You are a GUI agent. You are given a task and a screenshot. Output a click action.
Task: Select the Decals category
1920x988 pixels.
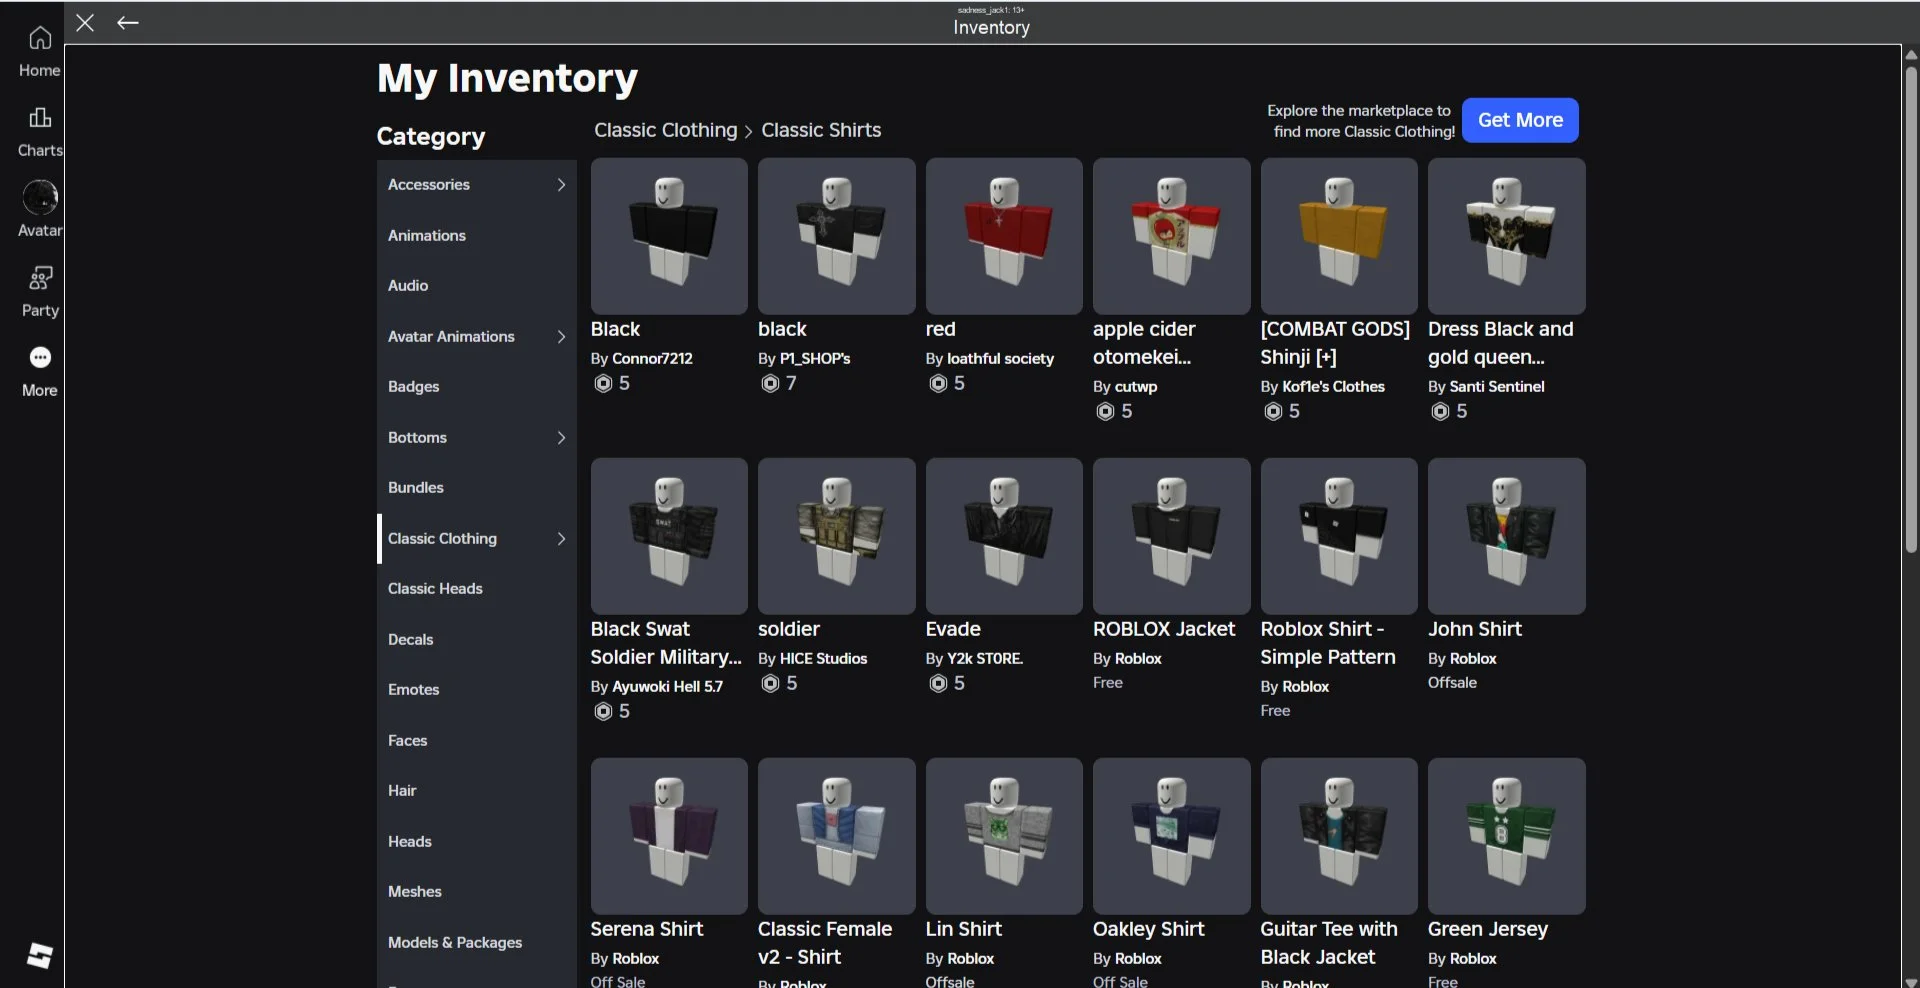point(411,640)
